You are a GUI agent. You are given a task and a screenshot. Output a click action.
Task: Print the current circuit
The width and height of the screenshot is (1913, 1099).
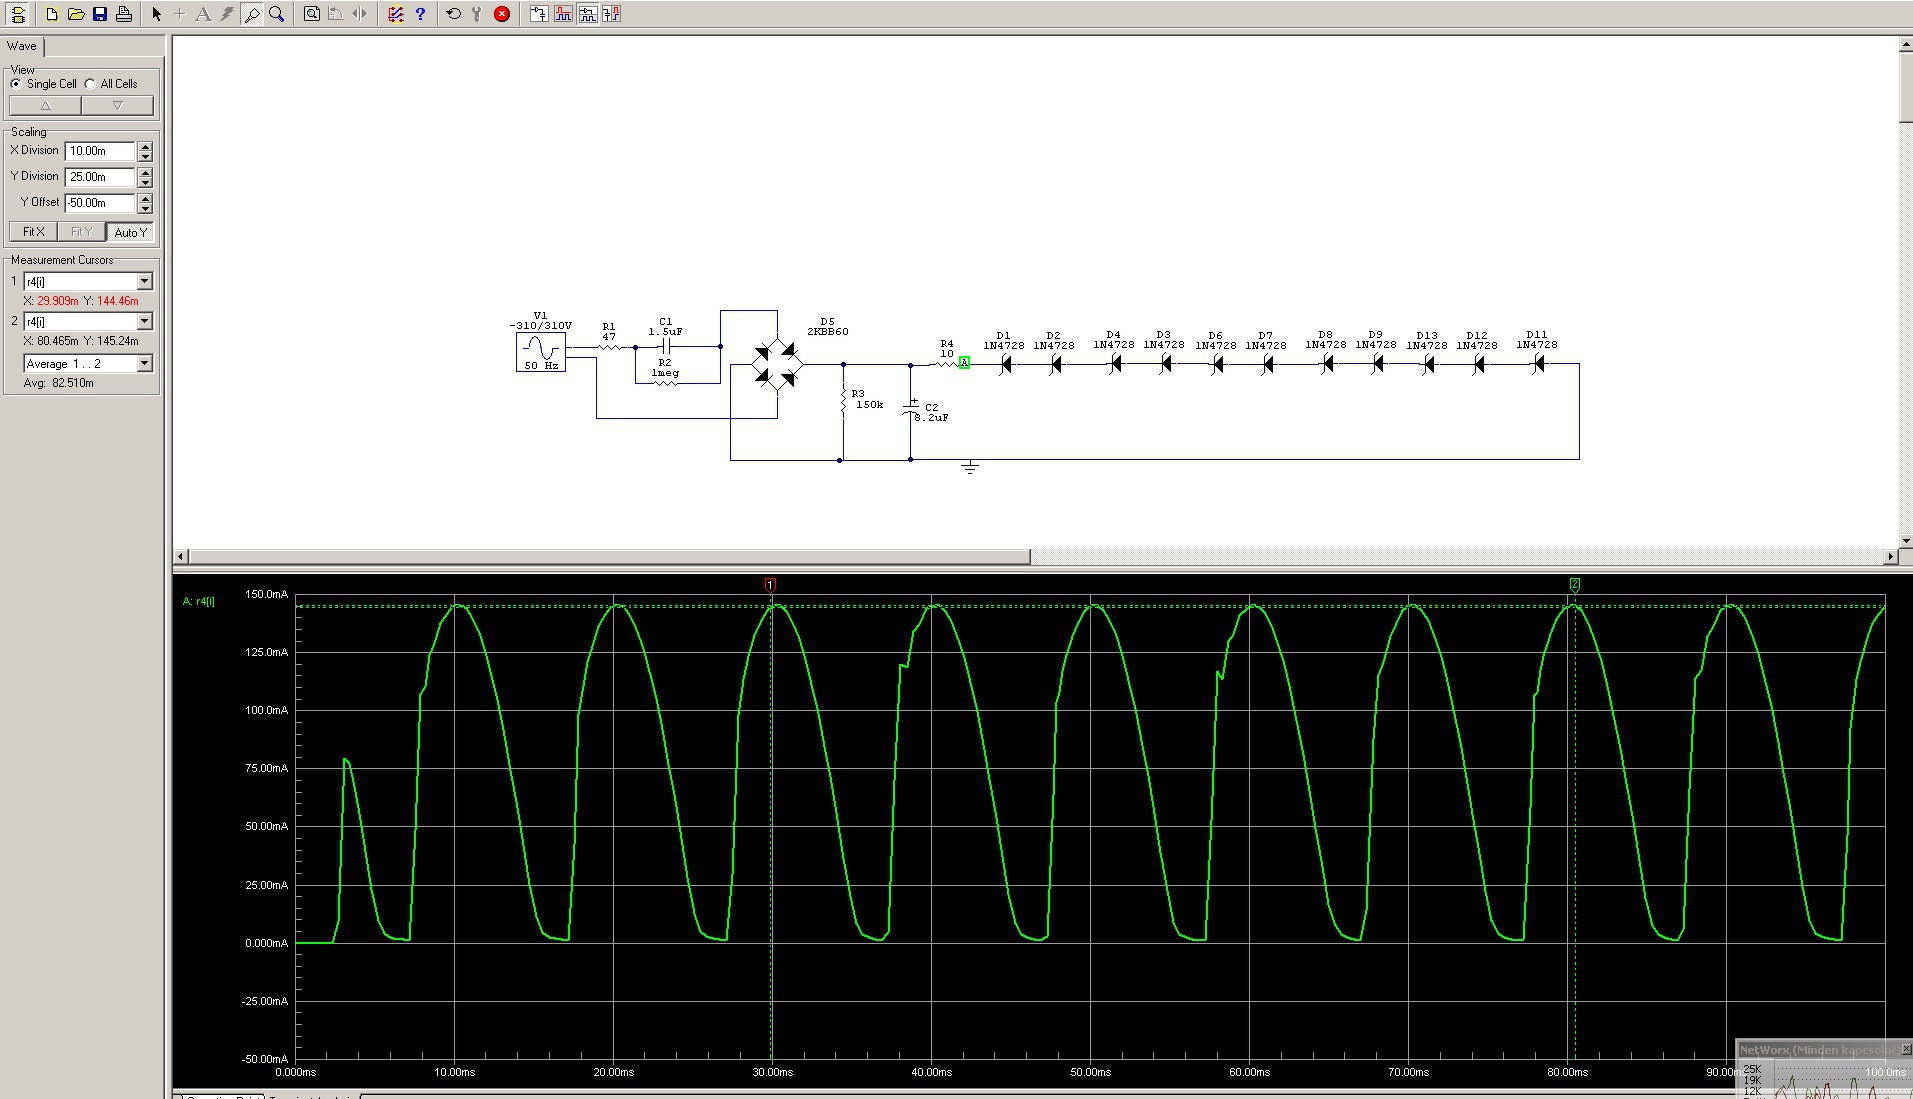[x=124, y=14]
